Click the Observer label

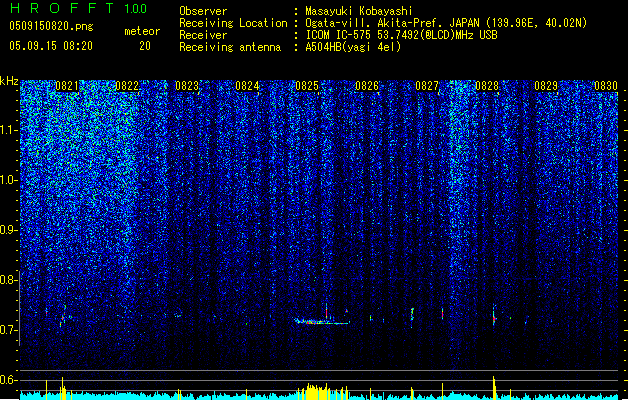(203, 11)
